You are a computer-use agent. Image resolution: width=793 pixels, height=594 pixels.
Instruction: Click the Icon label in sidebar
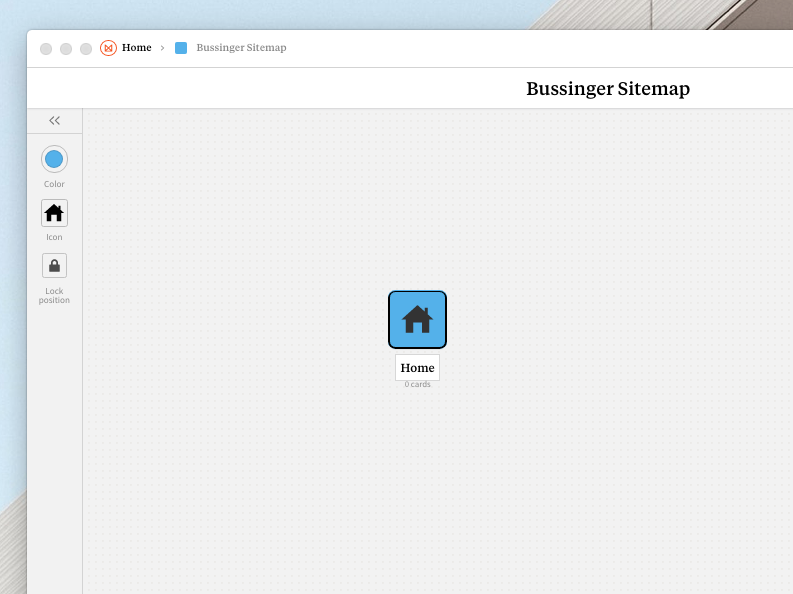[x=54, y=237]
